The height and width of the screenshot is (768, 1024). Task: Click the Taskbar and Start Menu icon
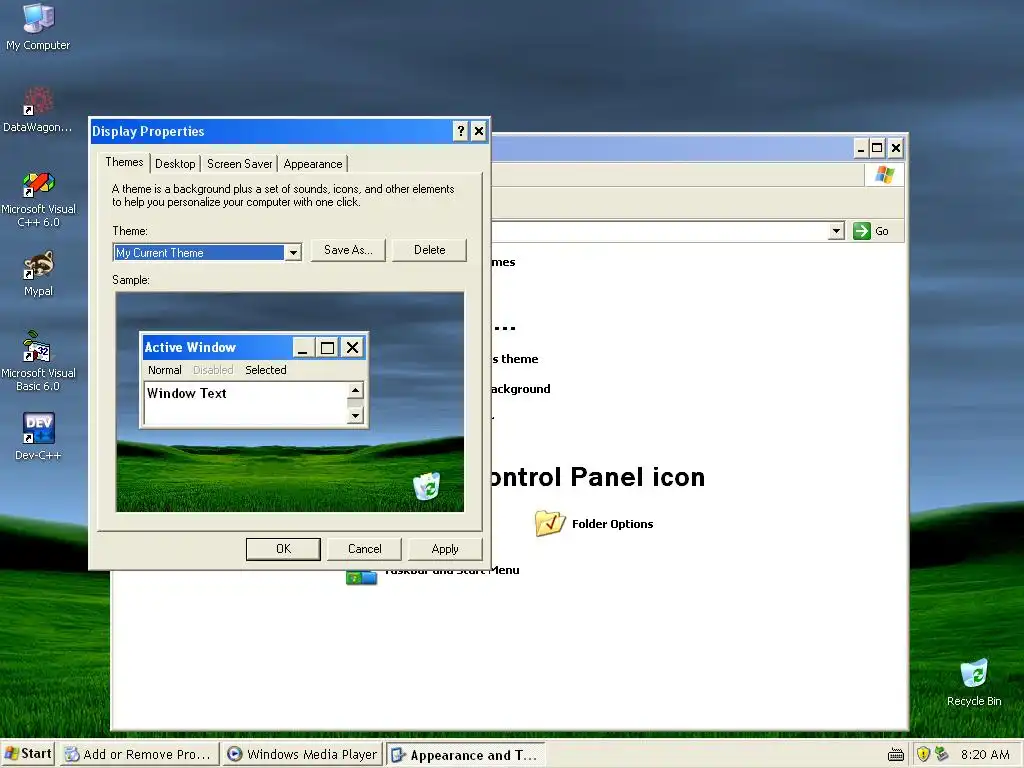point(361,577)
